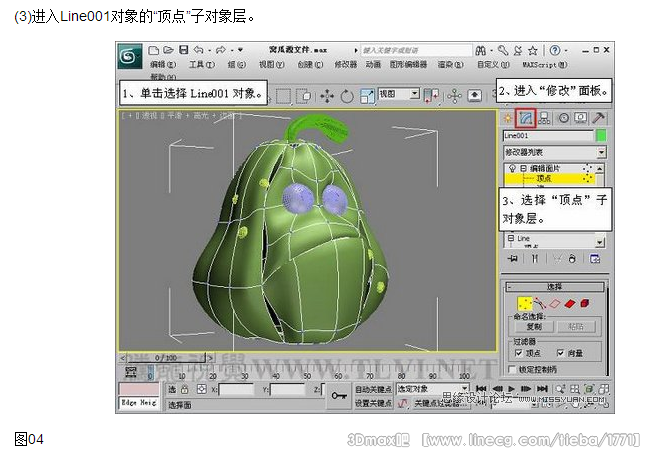Collapse the Selection rollout header
The height and width of the screenshot is (457, 669).
tap(555, 287)
